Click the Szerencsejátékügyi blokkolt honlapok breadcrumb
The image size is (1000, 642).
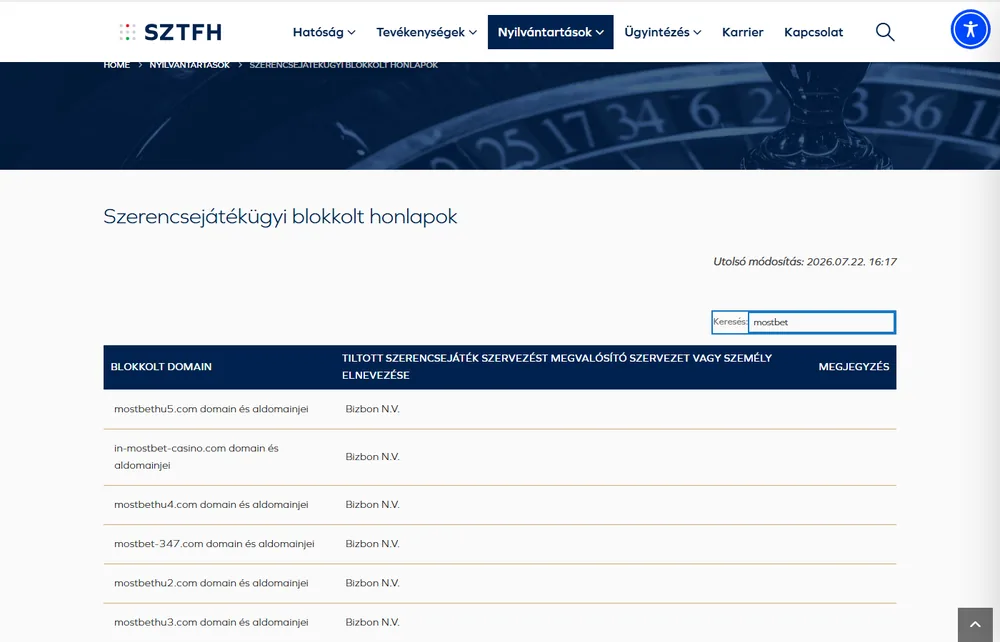click(x=343, y=65)
